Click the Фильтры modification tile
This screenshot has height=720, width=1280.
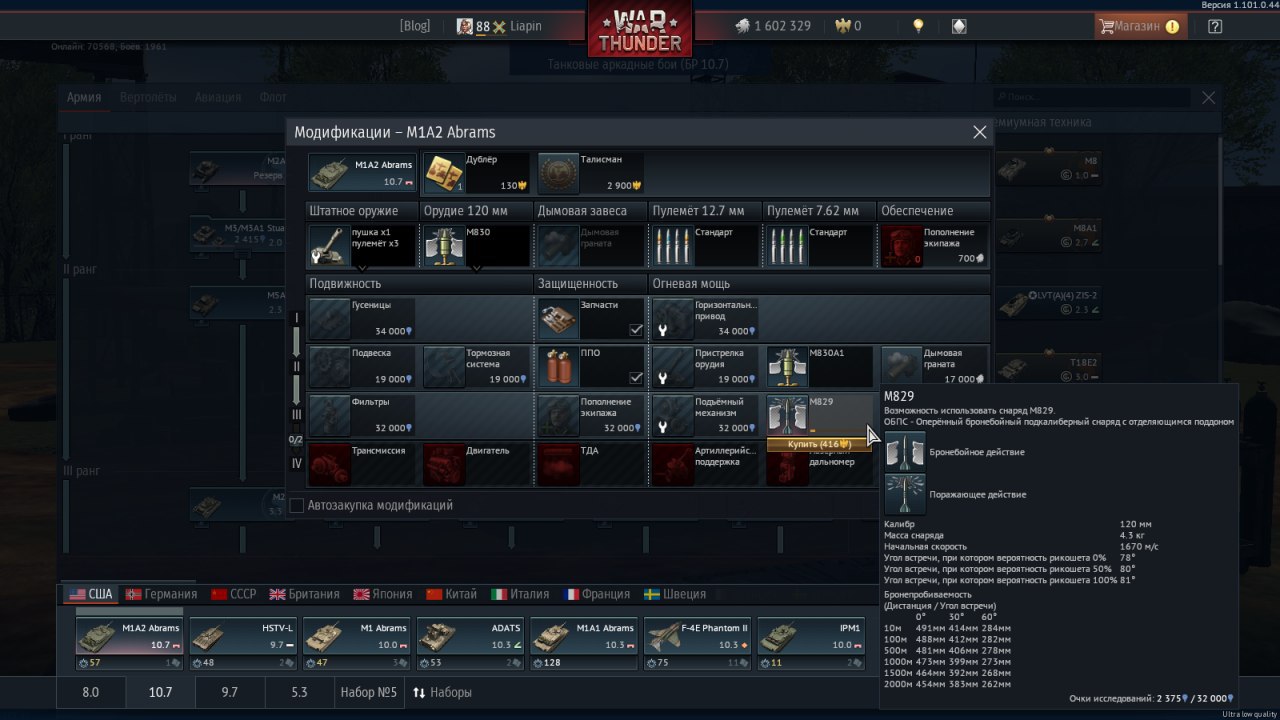361,415
